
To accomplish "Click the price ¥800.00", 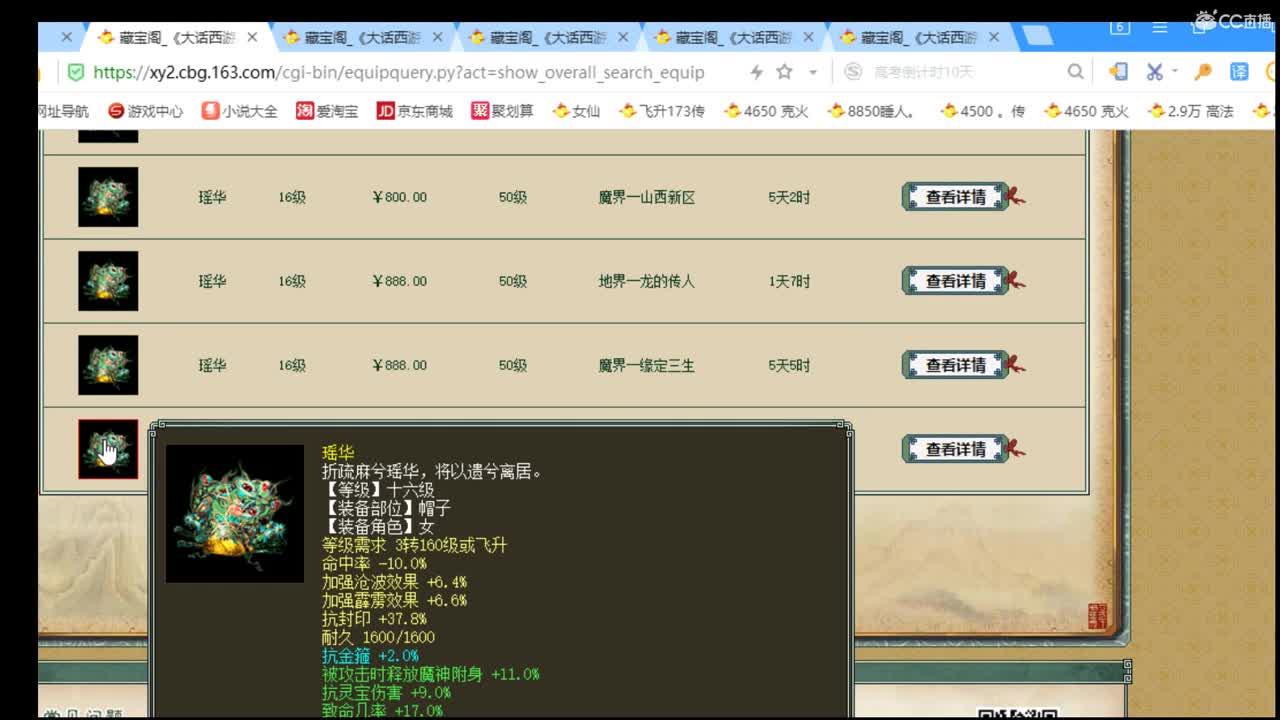I will click(399, 197).
